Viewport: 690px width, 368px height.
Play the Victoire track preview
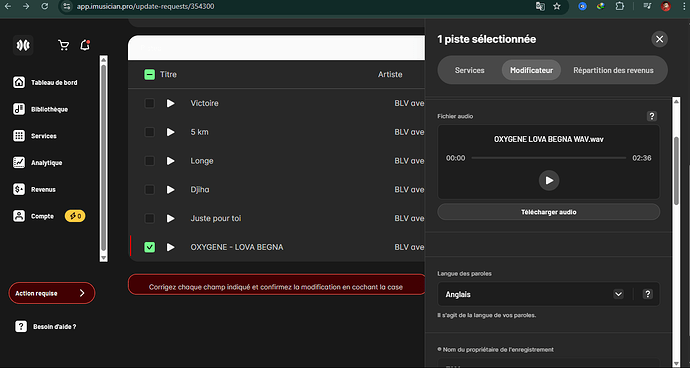[x=170, y=103]
